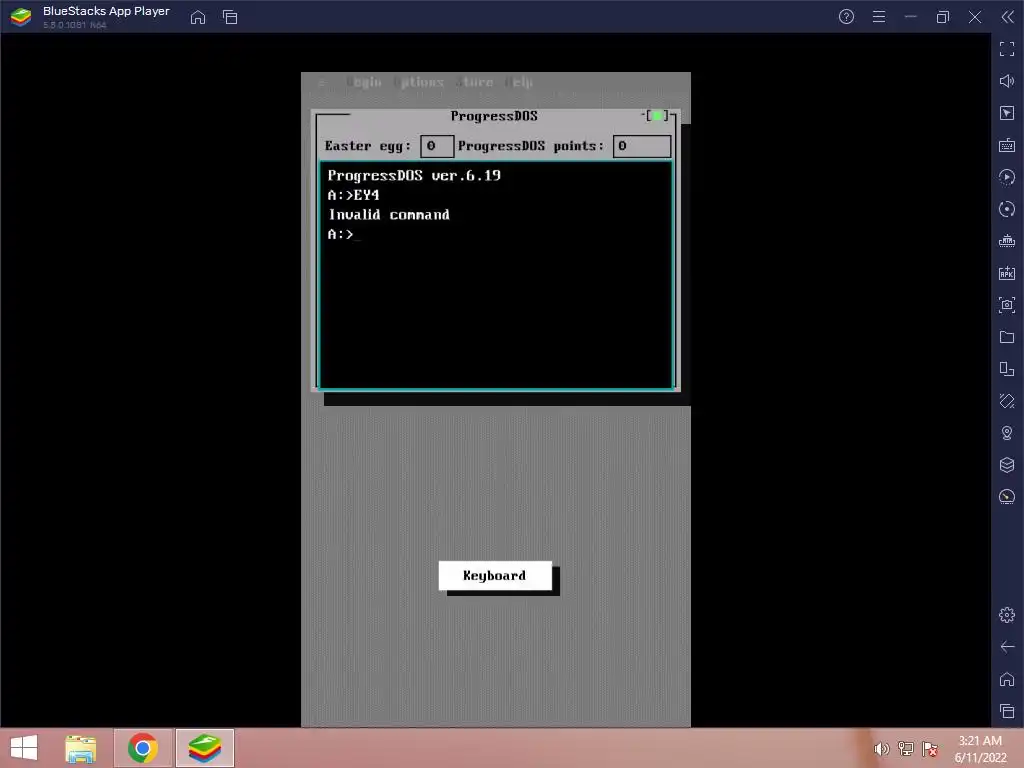This screenshot has width=1024, height=768.
Task: Click the 'A:>EY4' command line
Action: [x=353, y=195]
